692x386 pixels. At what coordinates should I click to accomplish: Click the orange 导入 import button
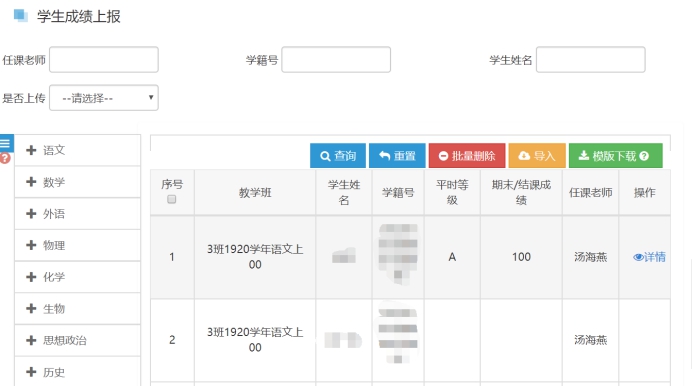click(x=537, y=156)
